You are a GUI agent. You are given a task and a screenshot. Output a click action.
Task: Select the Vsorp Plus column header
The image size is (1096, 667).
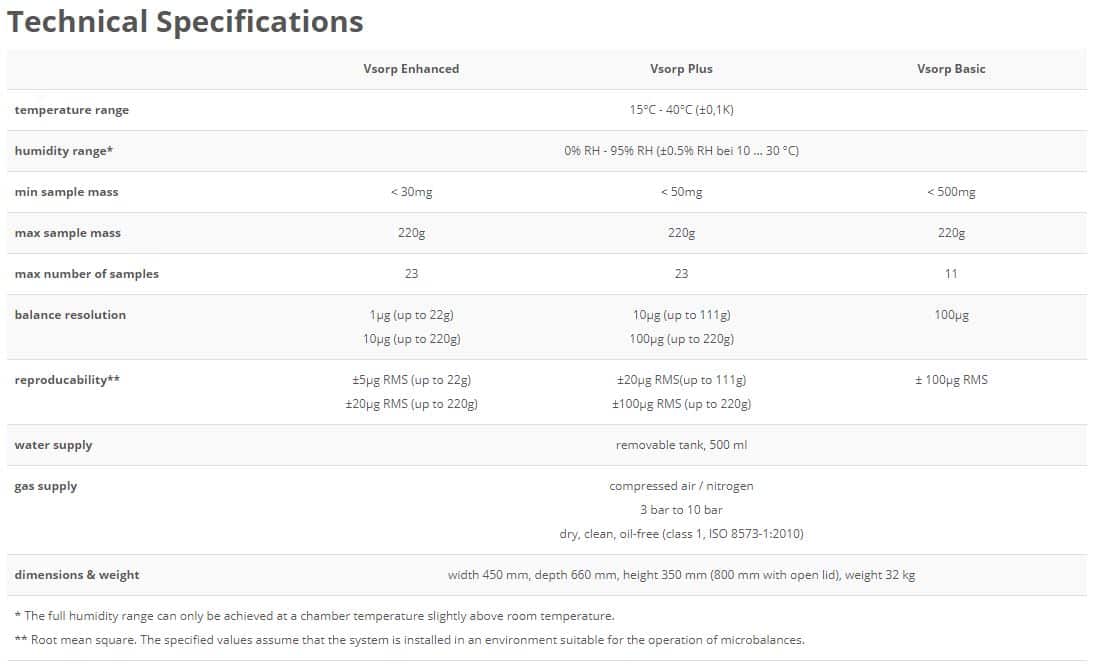[681, 69]
